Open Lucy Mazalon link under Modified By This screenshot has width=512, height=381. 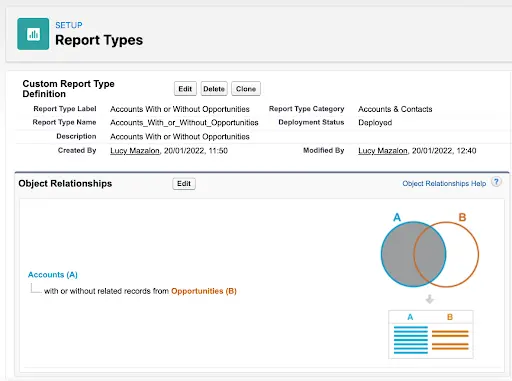point(383,151)
